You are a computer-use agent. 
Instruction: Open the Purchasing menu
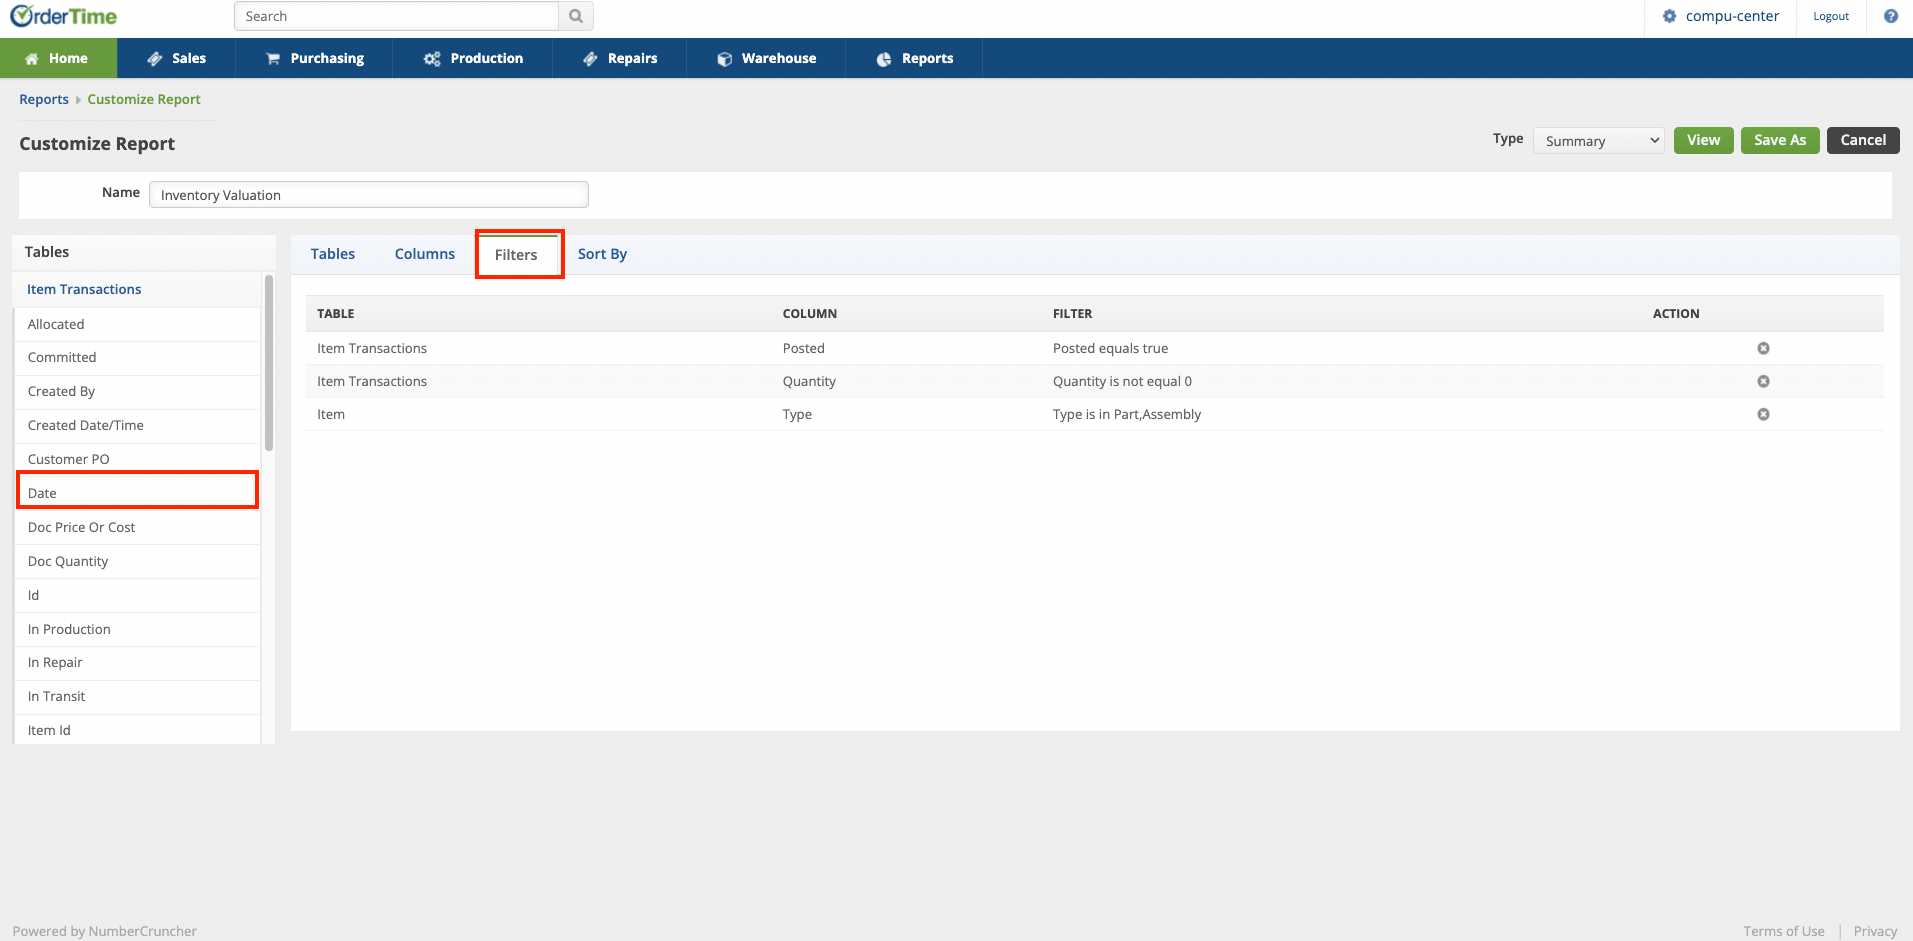coord(314,58)
